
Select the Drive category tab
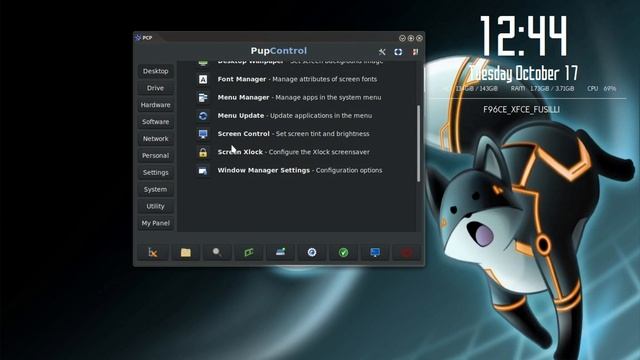click(x=156, y=88)
